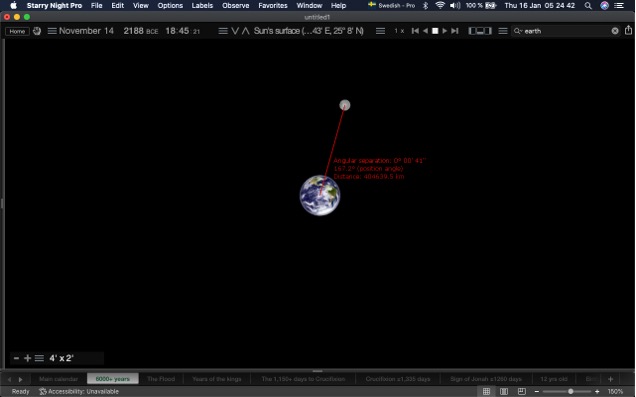Zoom out field of view with minus icon
The image size is (636, 397).
coord(16,358)
